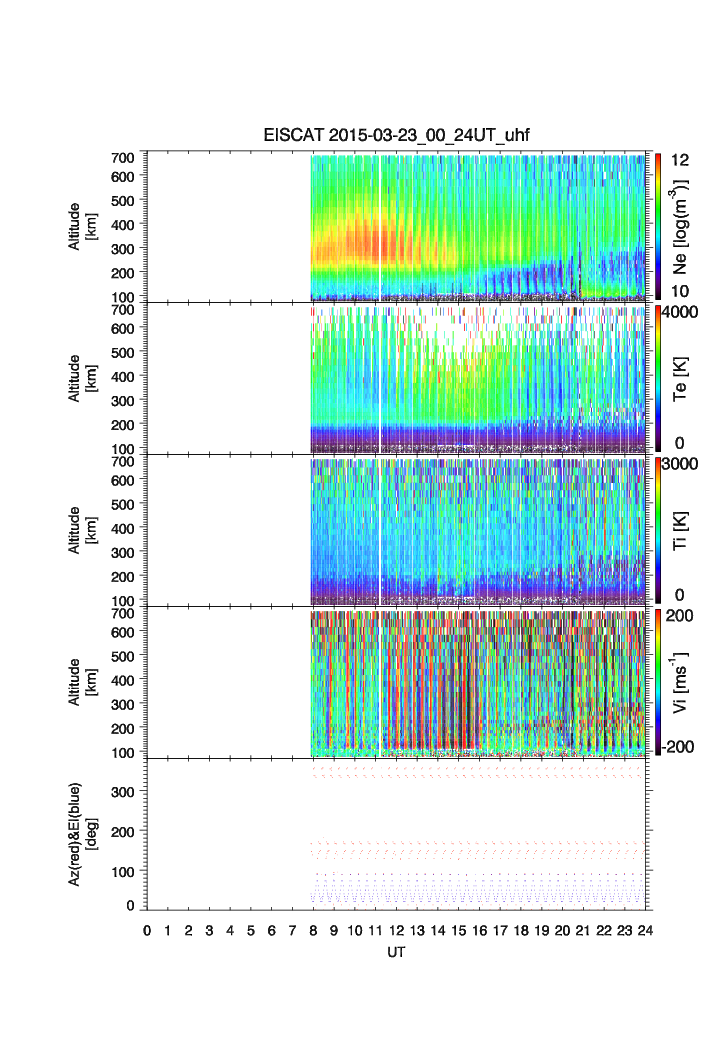Viewport: 708px width, 1062px height.
Task: Click the "18" tick on UT axis
Action: tap(521, 931)
